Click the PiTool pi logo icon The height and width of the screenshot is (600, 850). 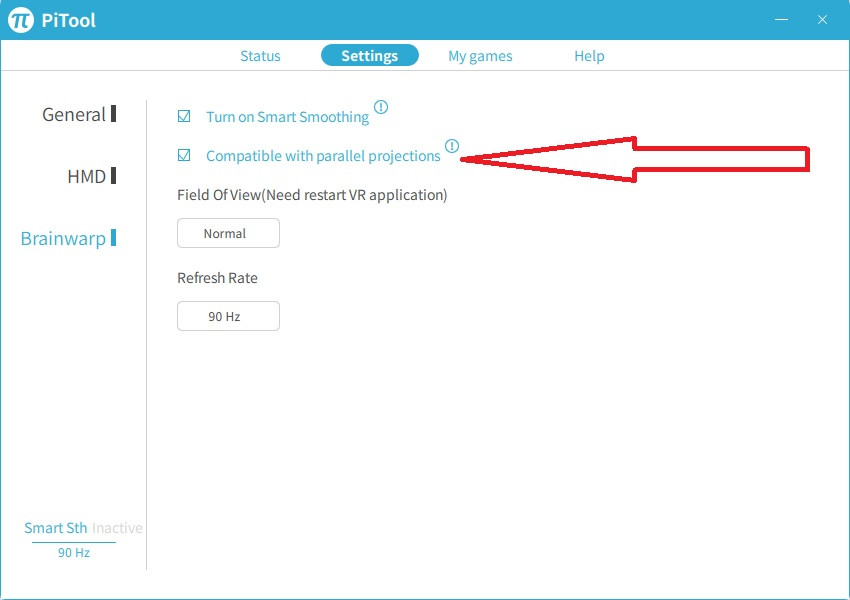click(21, 20)
